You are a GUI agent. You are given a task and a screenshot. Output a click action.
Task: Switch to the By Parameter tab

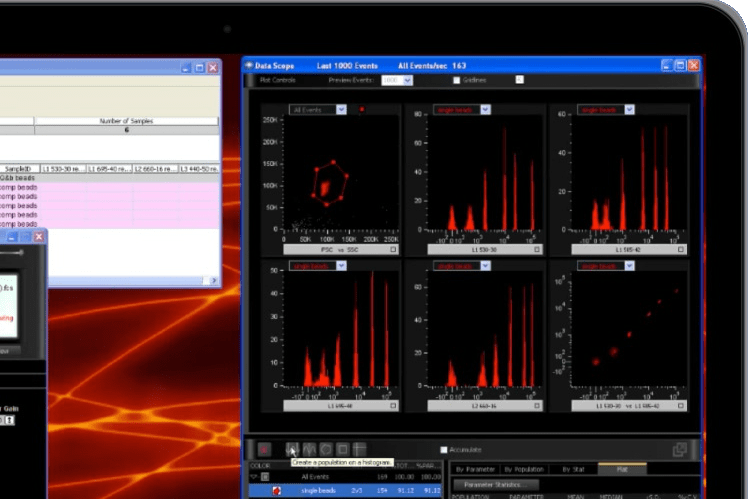[x=474, y=469]
